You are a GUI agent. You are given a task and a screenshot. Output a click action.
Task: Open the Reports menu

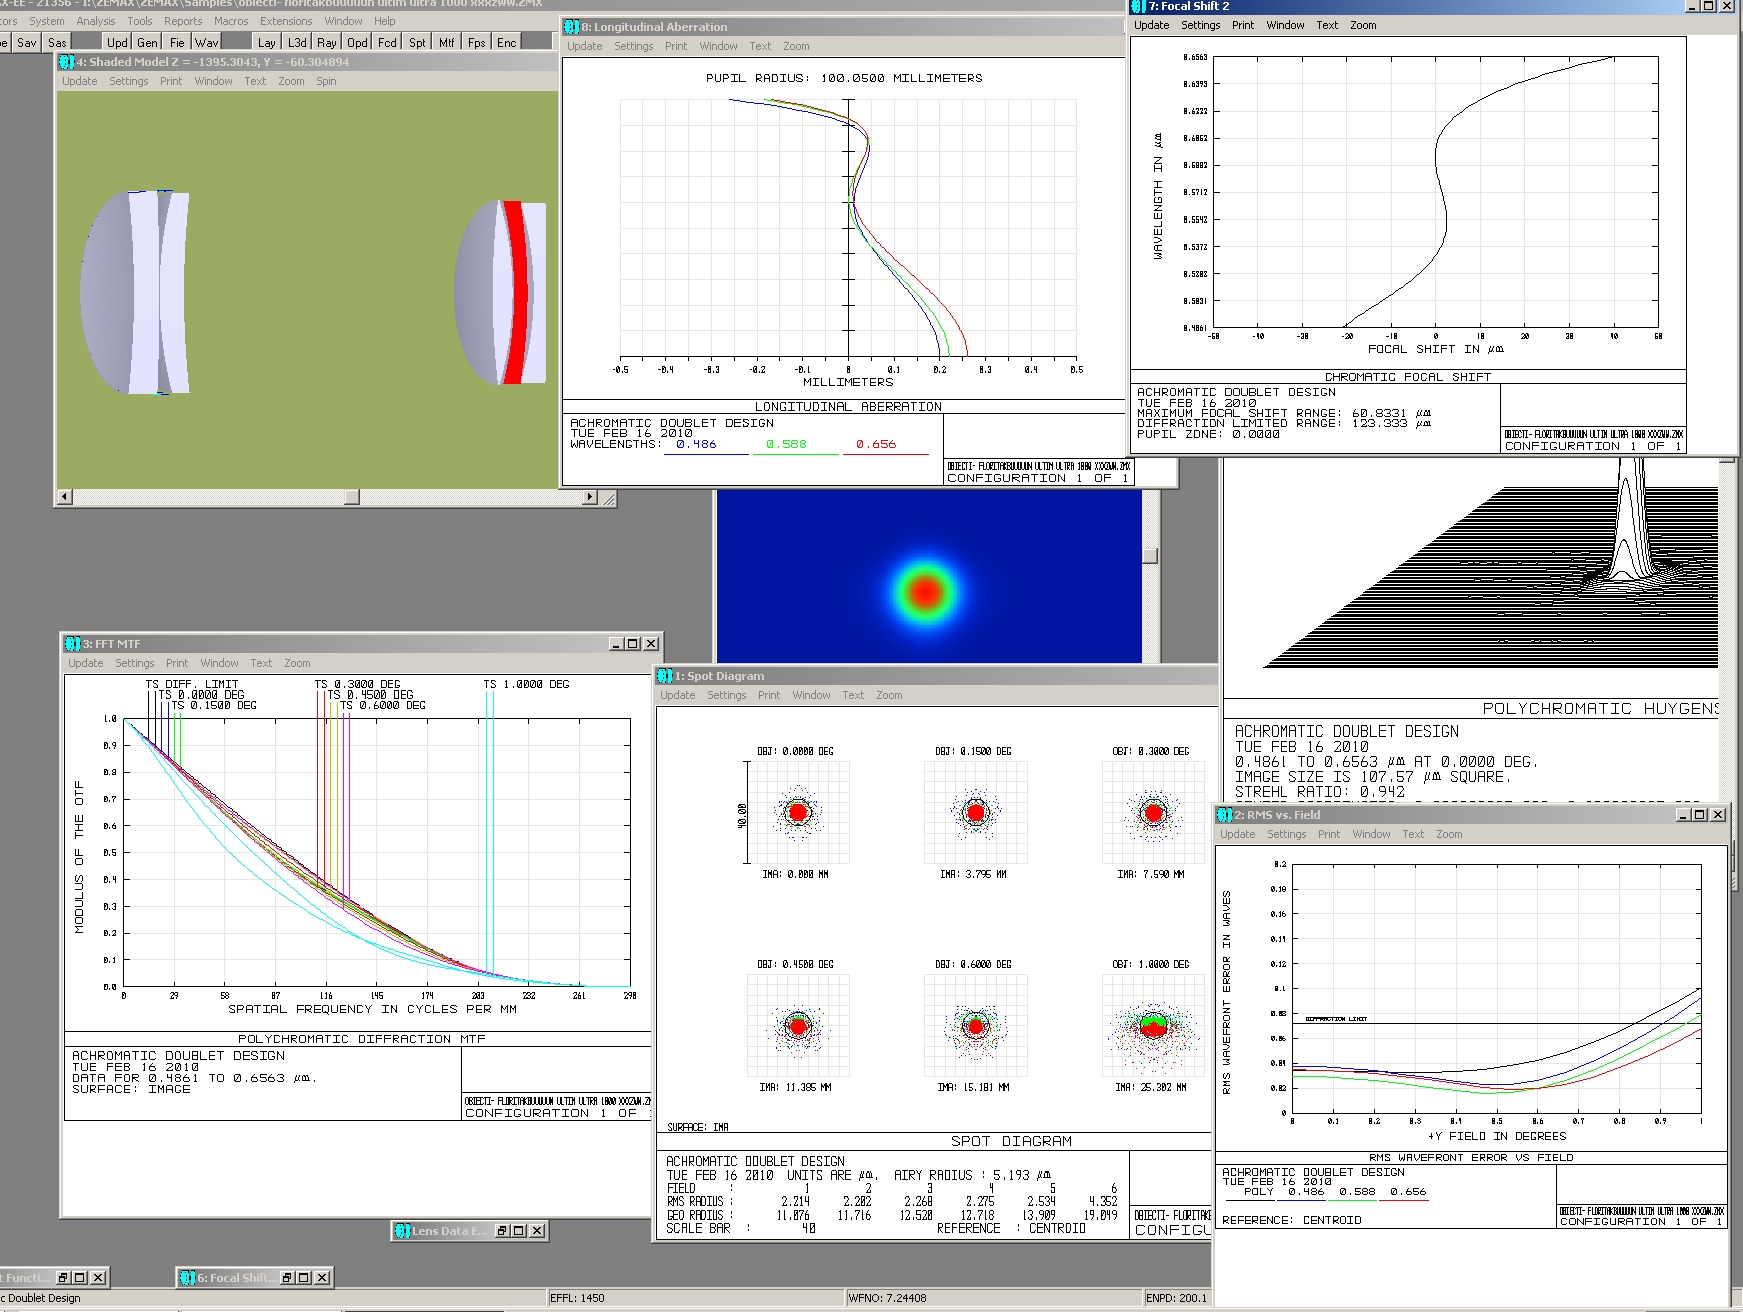pos(183,21)
